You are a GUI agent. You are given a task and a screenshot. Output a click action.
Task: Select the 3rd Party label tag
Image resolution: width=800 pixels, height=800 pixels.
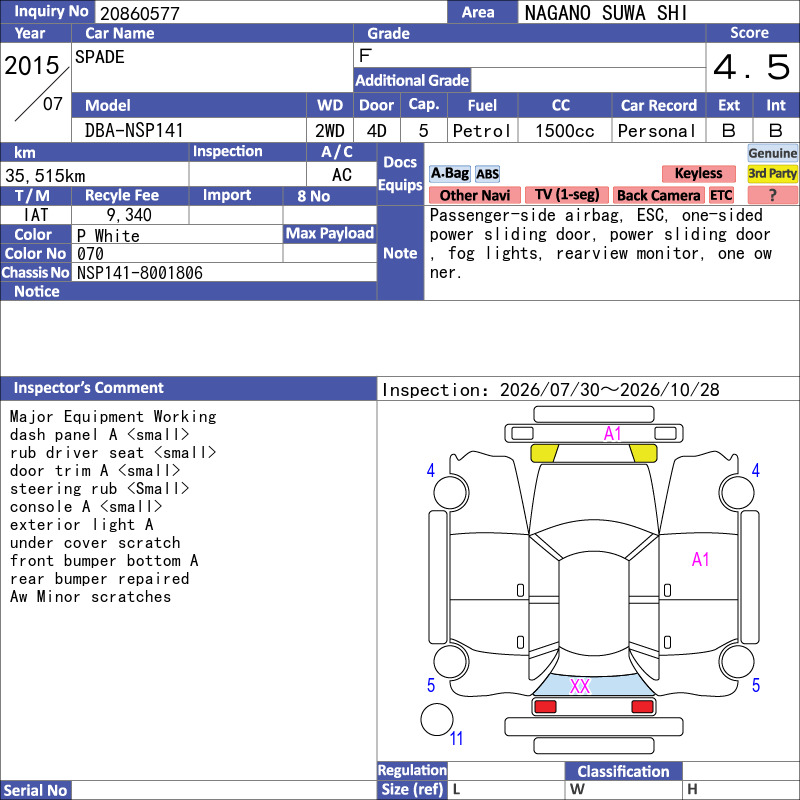772,173
